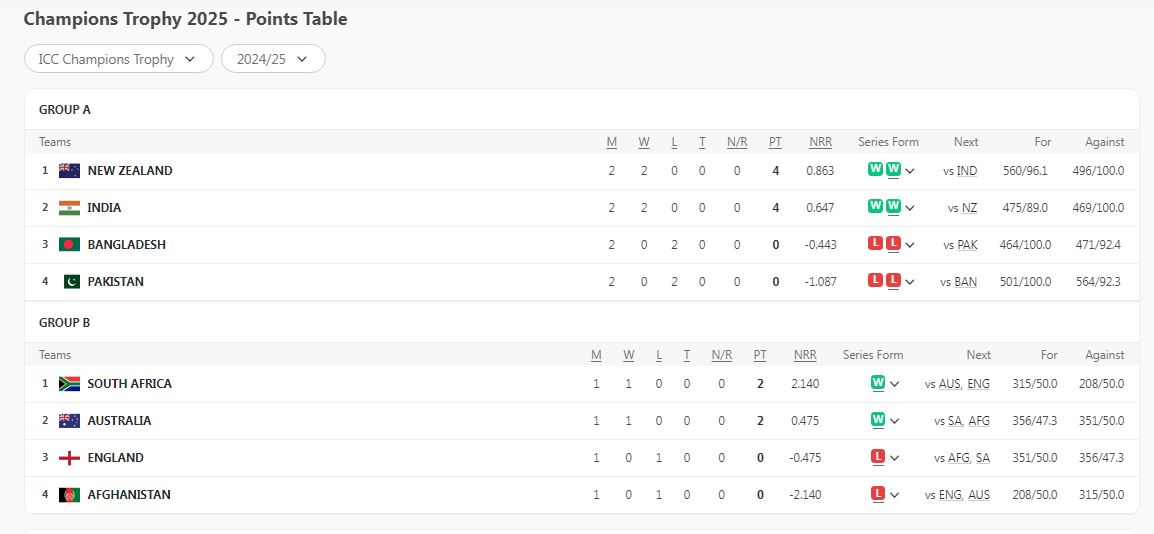Click the India flag icon
This screenshot has width=1154, height=534.
[x=69, y=208]
